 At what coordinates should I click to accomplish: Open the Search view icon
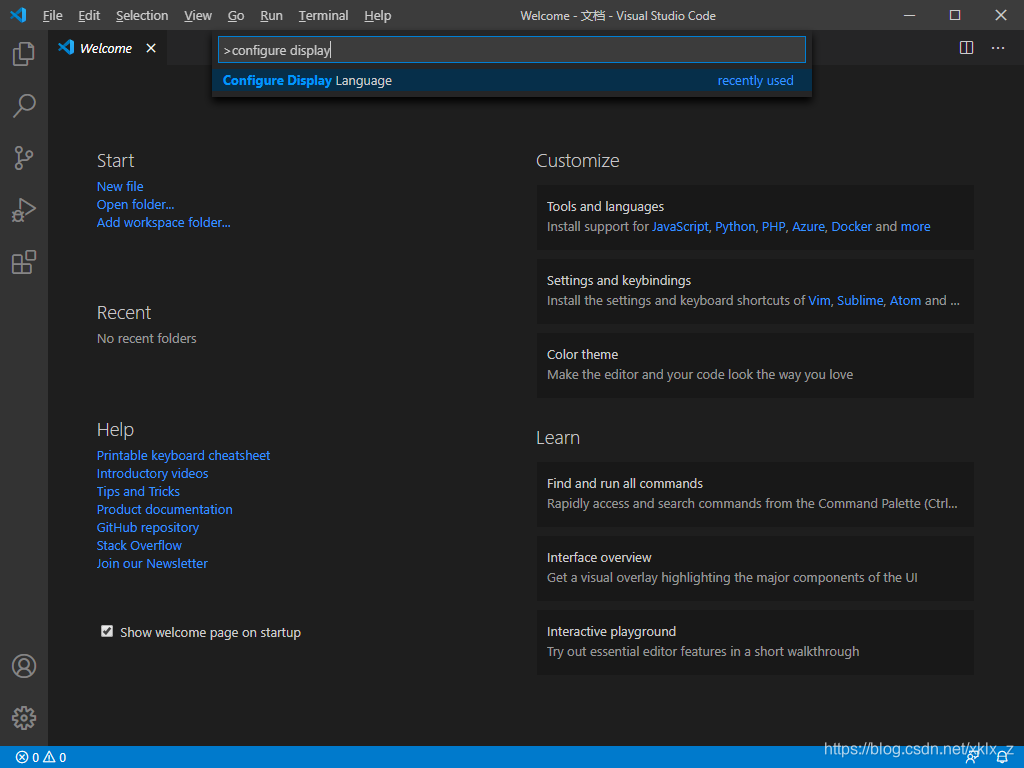24,106
